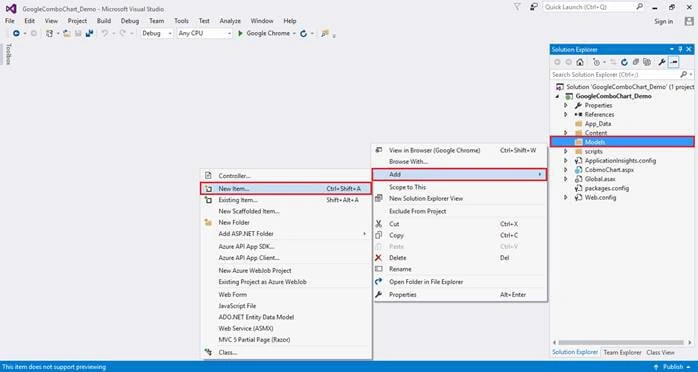Click the account avatar icon near Sign in

point(689,21)
